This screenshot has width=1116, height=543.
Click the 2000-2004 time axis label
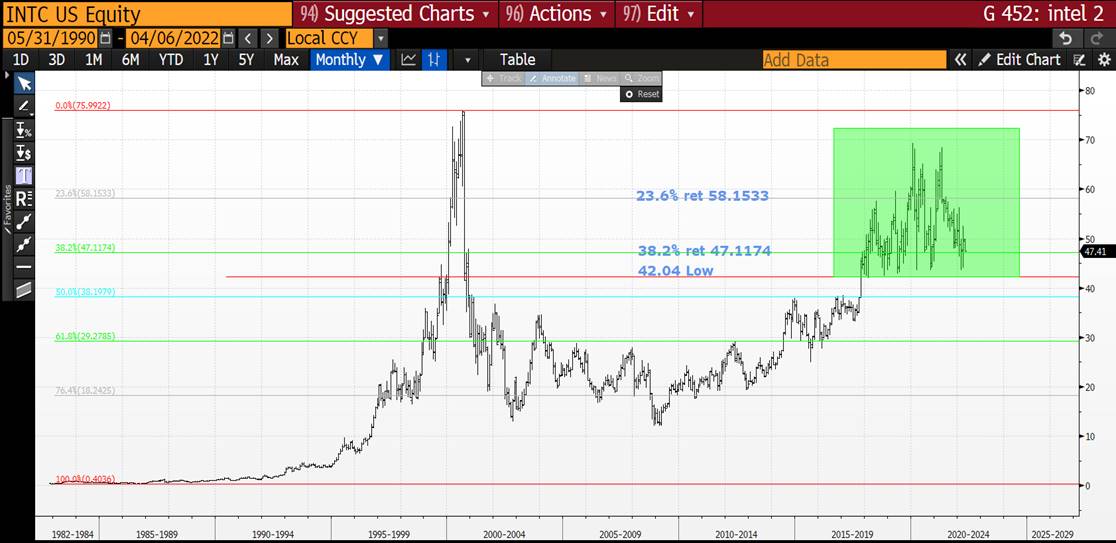tap(503, 533)
